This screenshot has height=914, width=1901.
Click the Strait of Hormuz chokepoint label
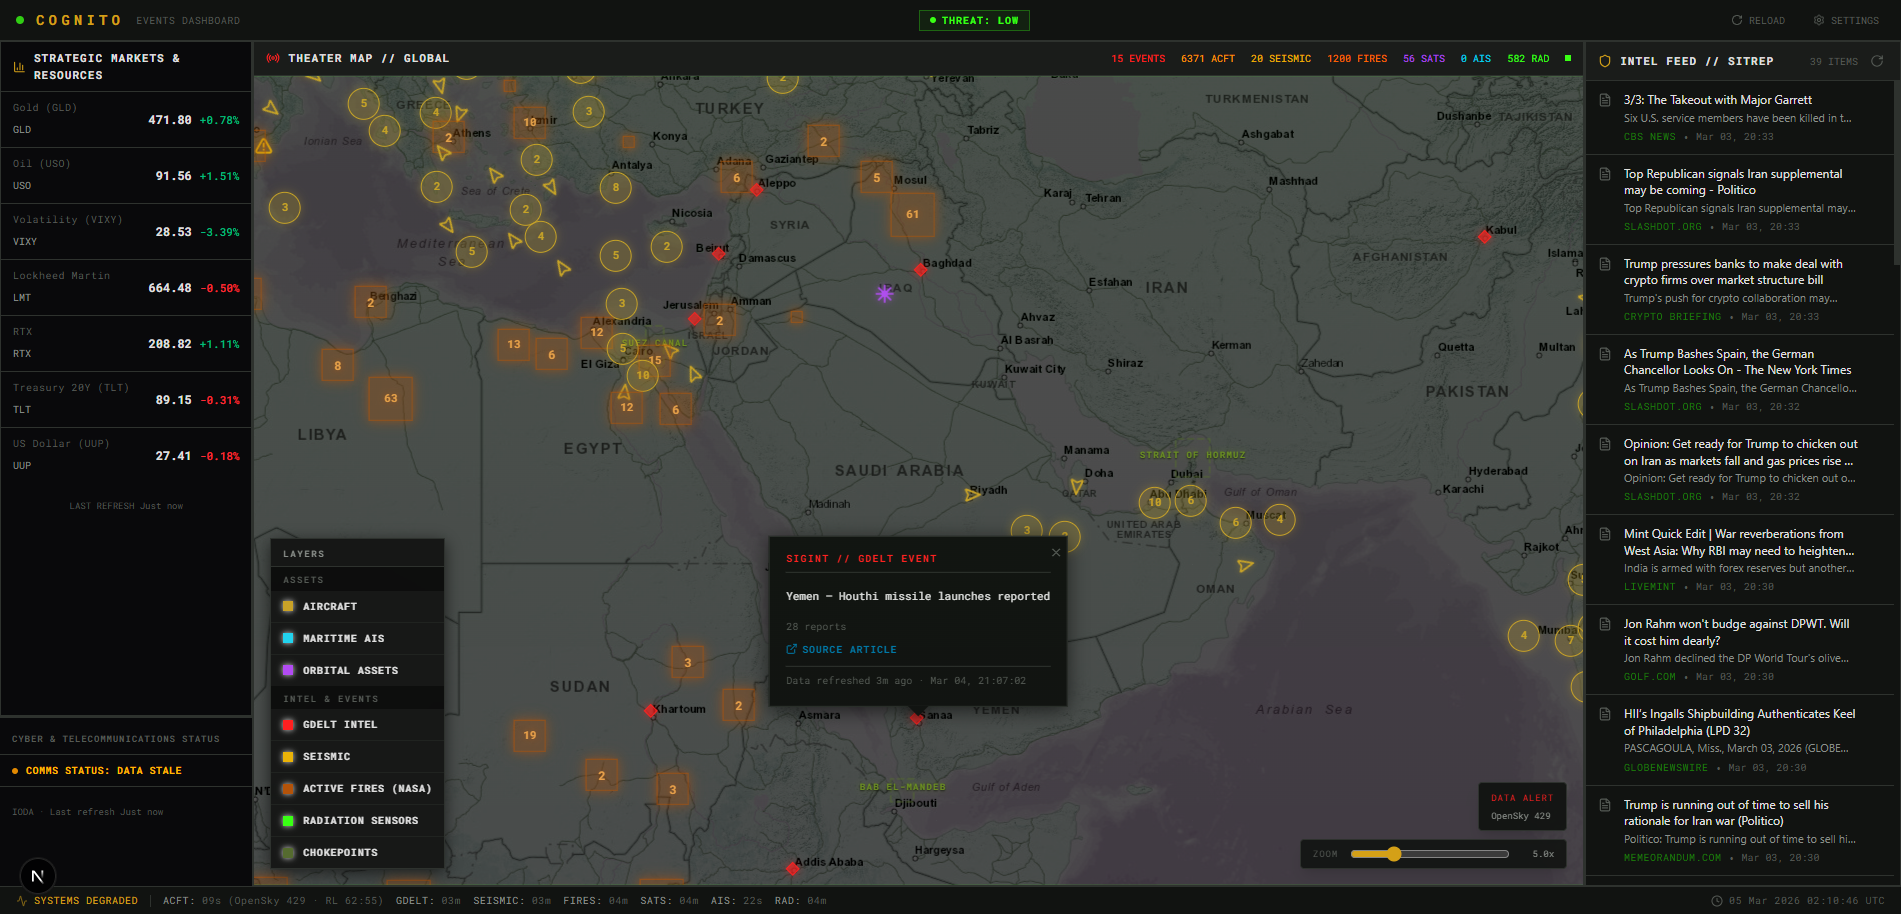pos(1192,455)
